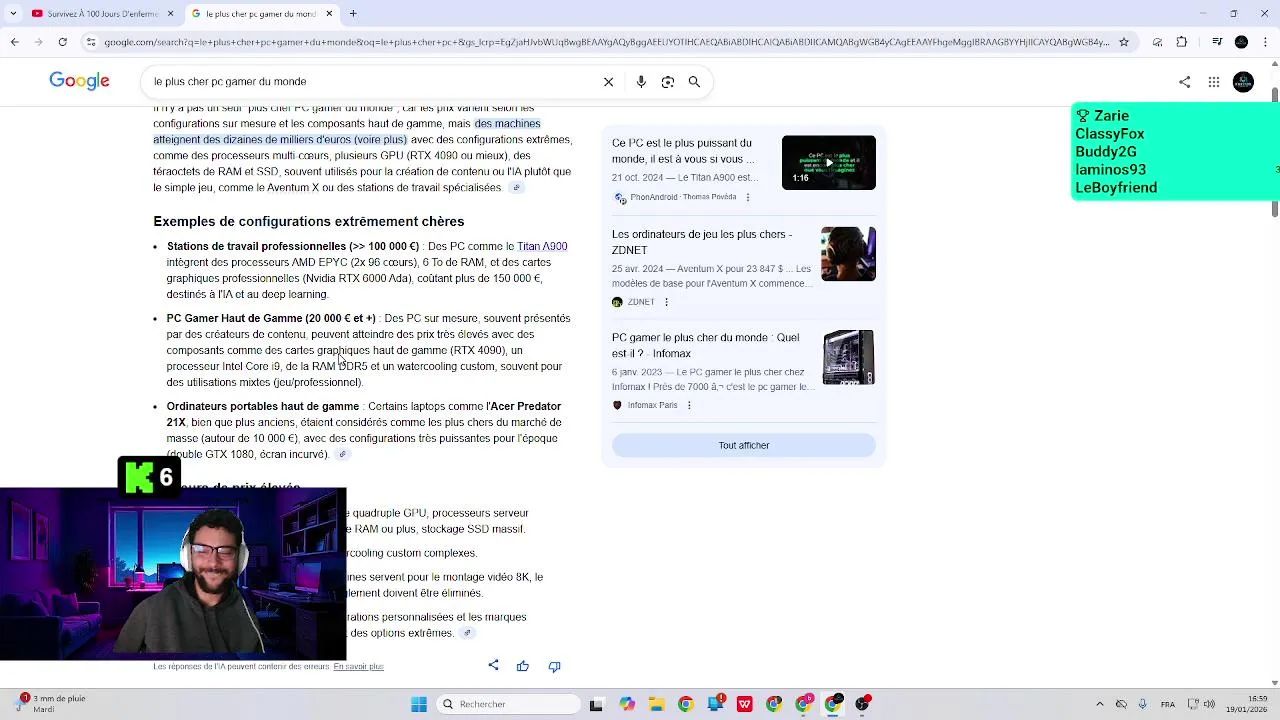
Task: Open Windows Start menu
Action: (x=419, y=704)
